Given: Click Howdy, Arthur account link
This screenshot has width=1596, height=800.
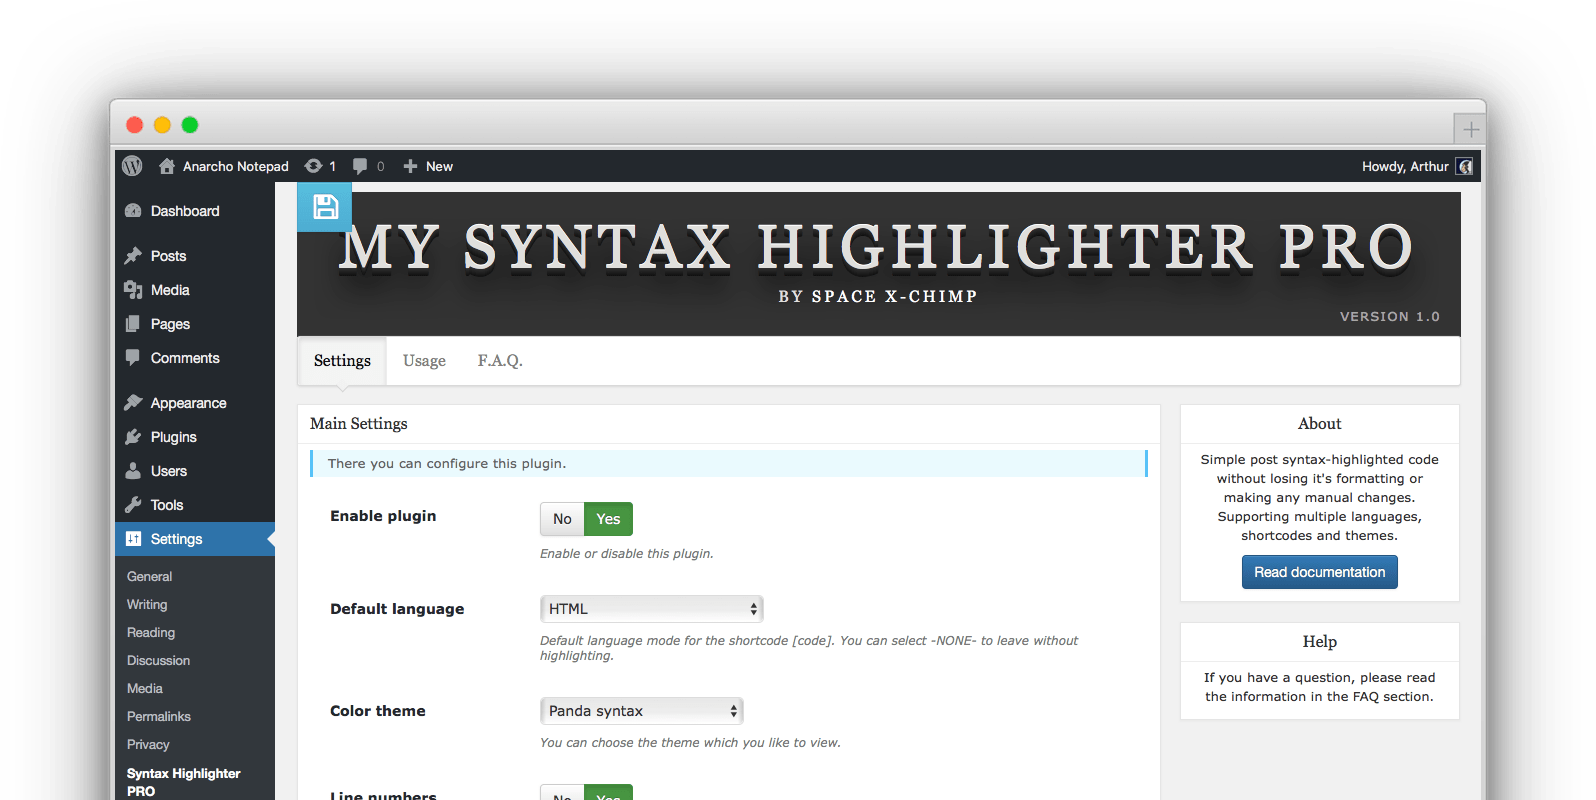Looking at the screenshot, I should tap(1405, 166).
